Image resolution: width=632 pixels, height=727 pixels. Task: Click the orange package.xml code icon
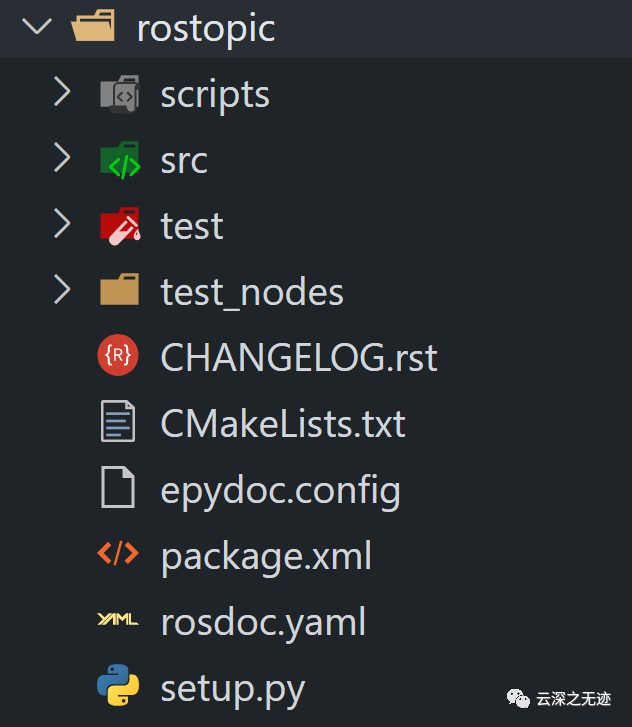tap(118, 555)
